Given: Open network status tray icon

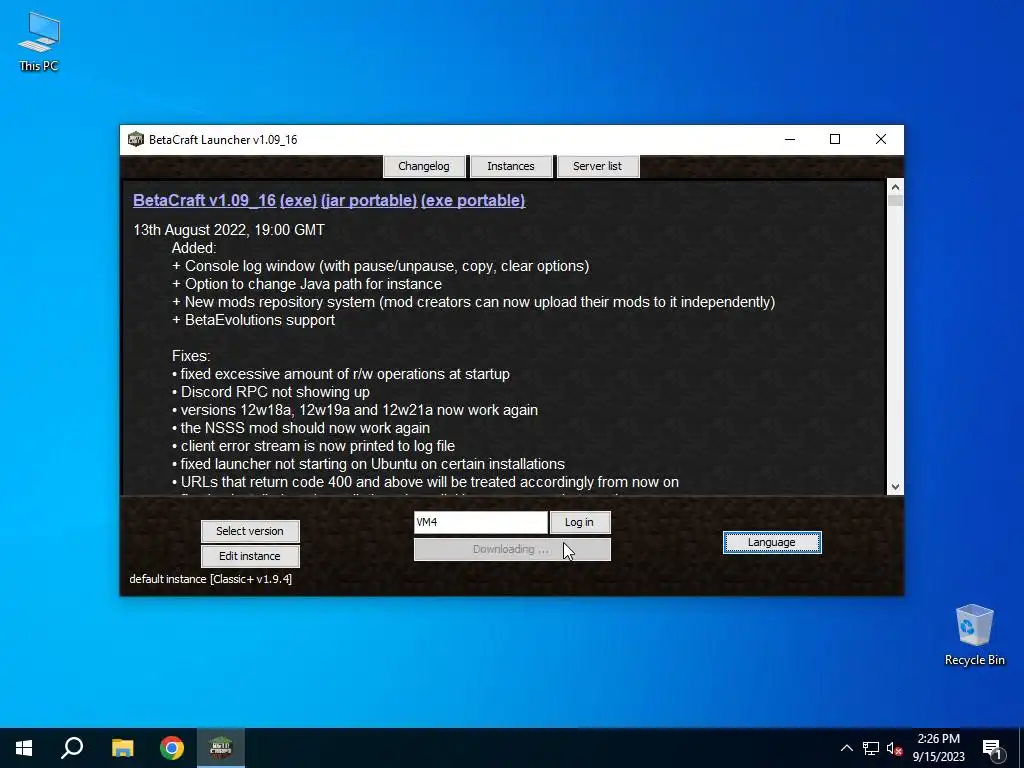Looking at the screenshot, I should point(871,748).
